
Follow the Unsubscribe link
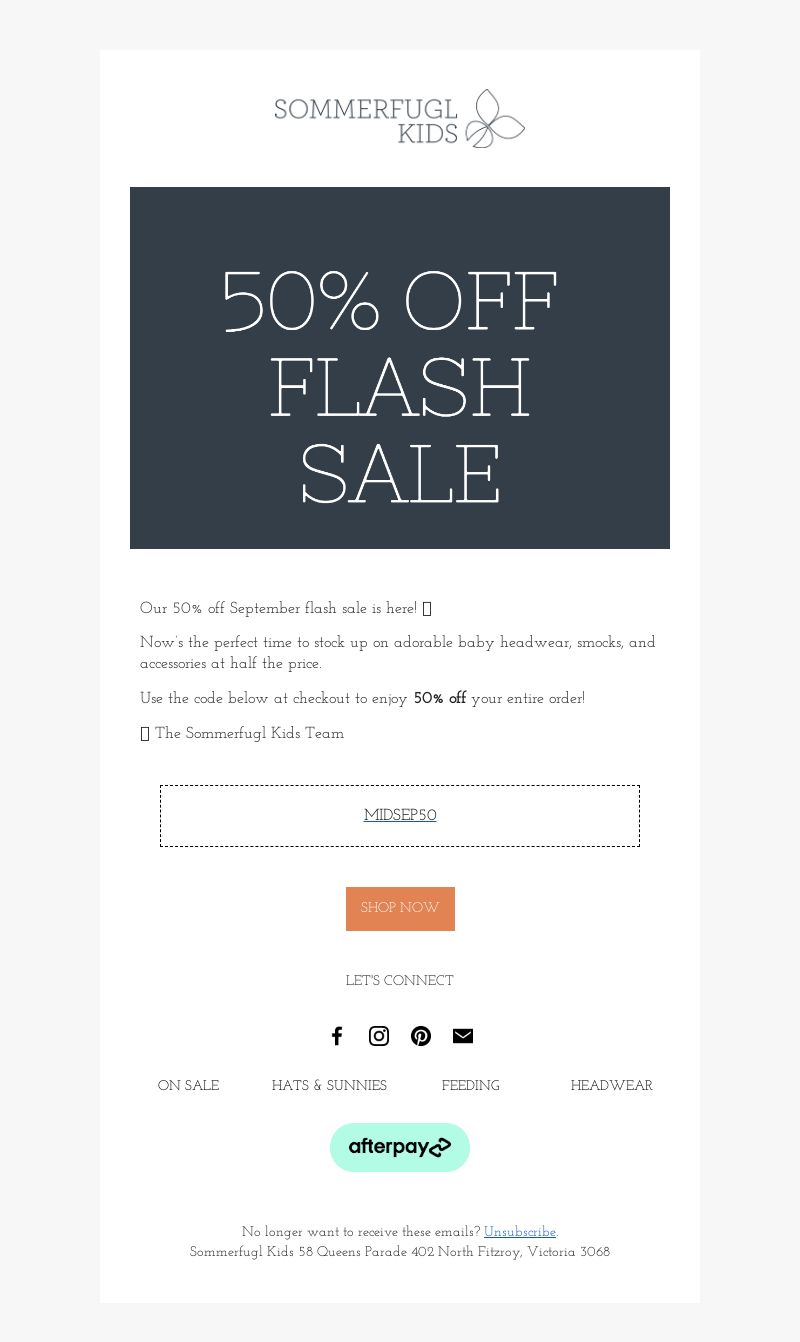(520, 1232)
